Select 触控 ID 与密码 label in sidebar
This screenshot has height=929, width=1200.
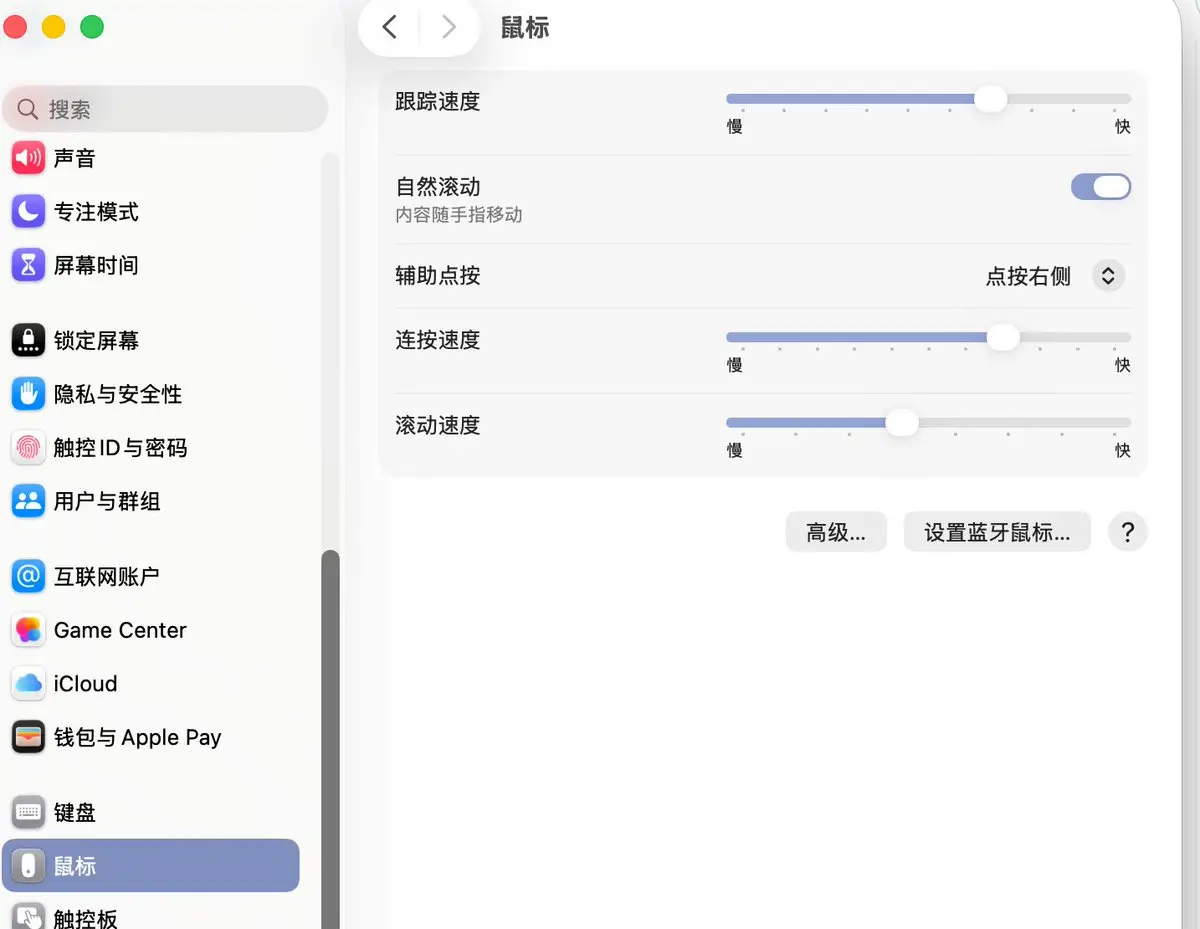pyautogui.click(x=120, y=448)
